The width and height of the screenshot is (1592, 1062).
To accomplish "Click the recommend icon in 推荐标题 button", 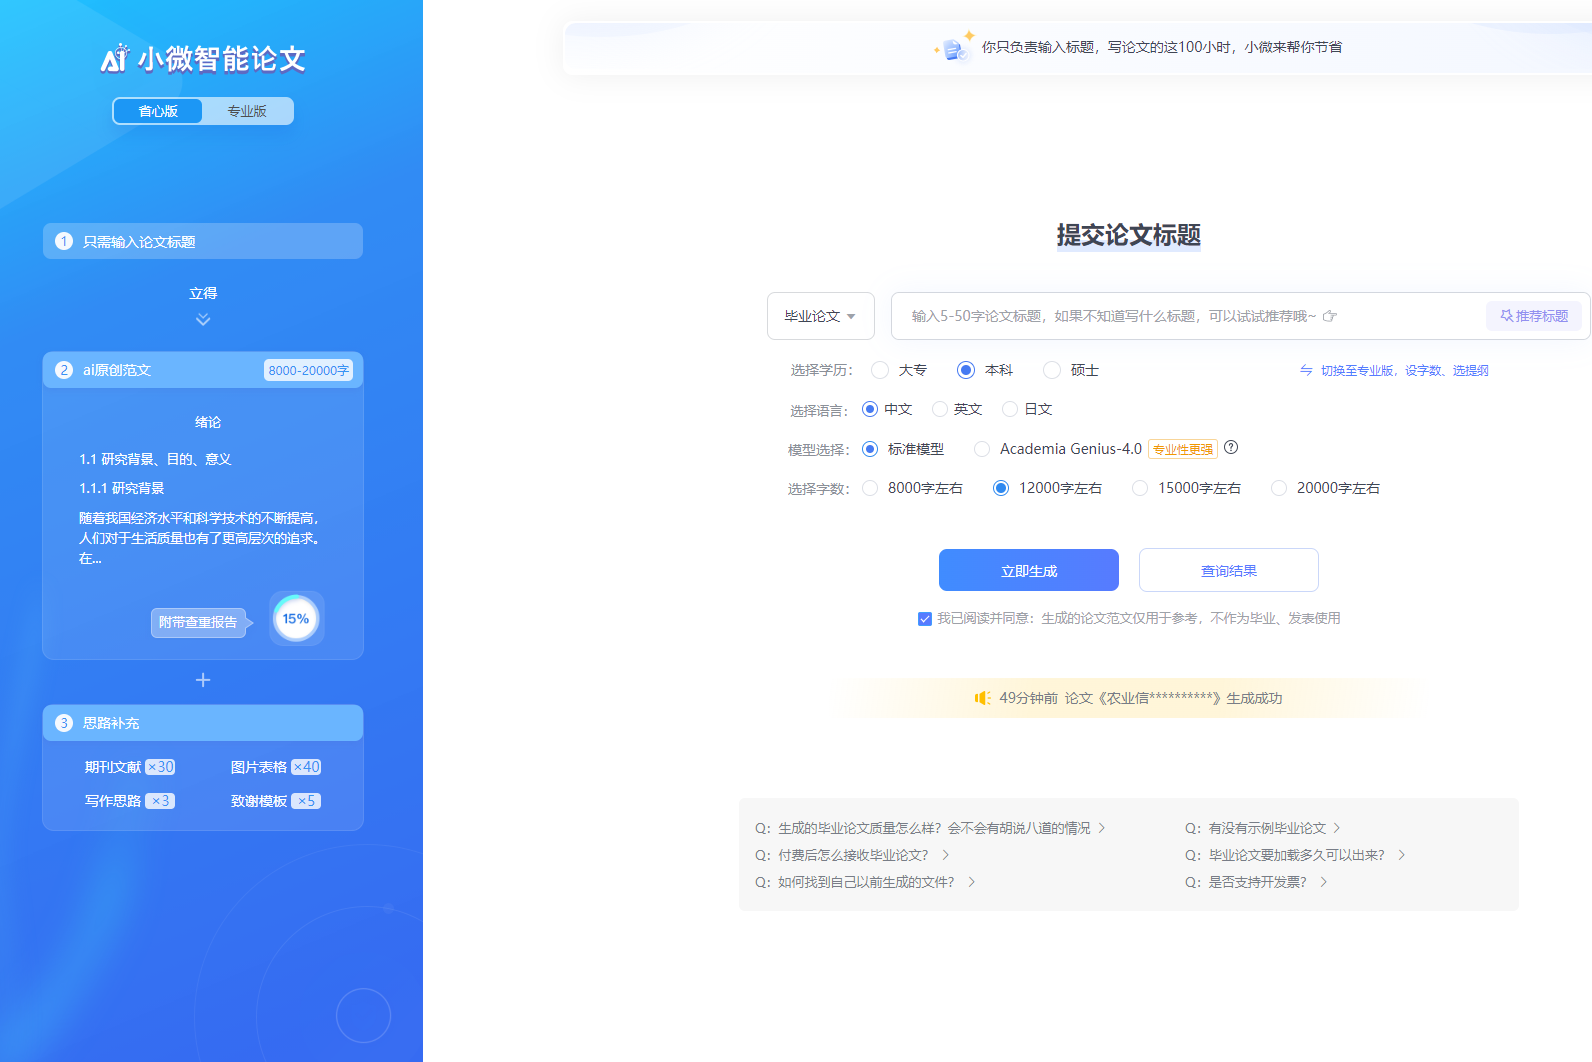I will (x=1506, y=316).
